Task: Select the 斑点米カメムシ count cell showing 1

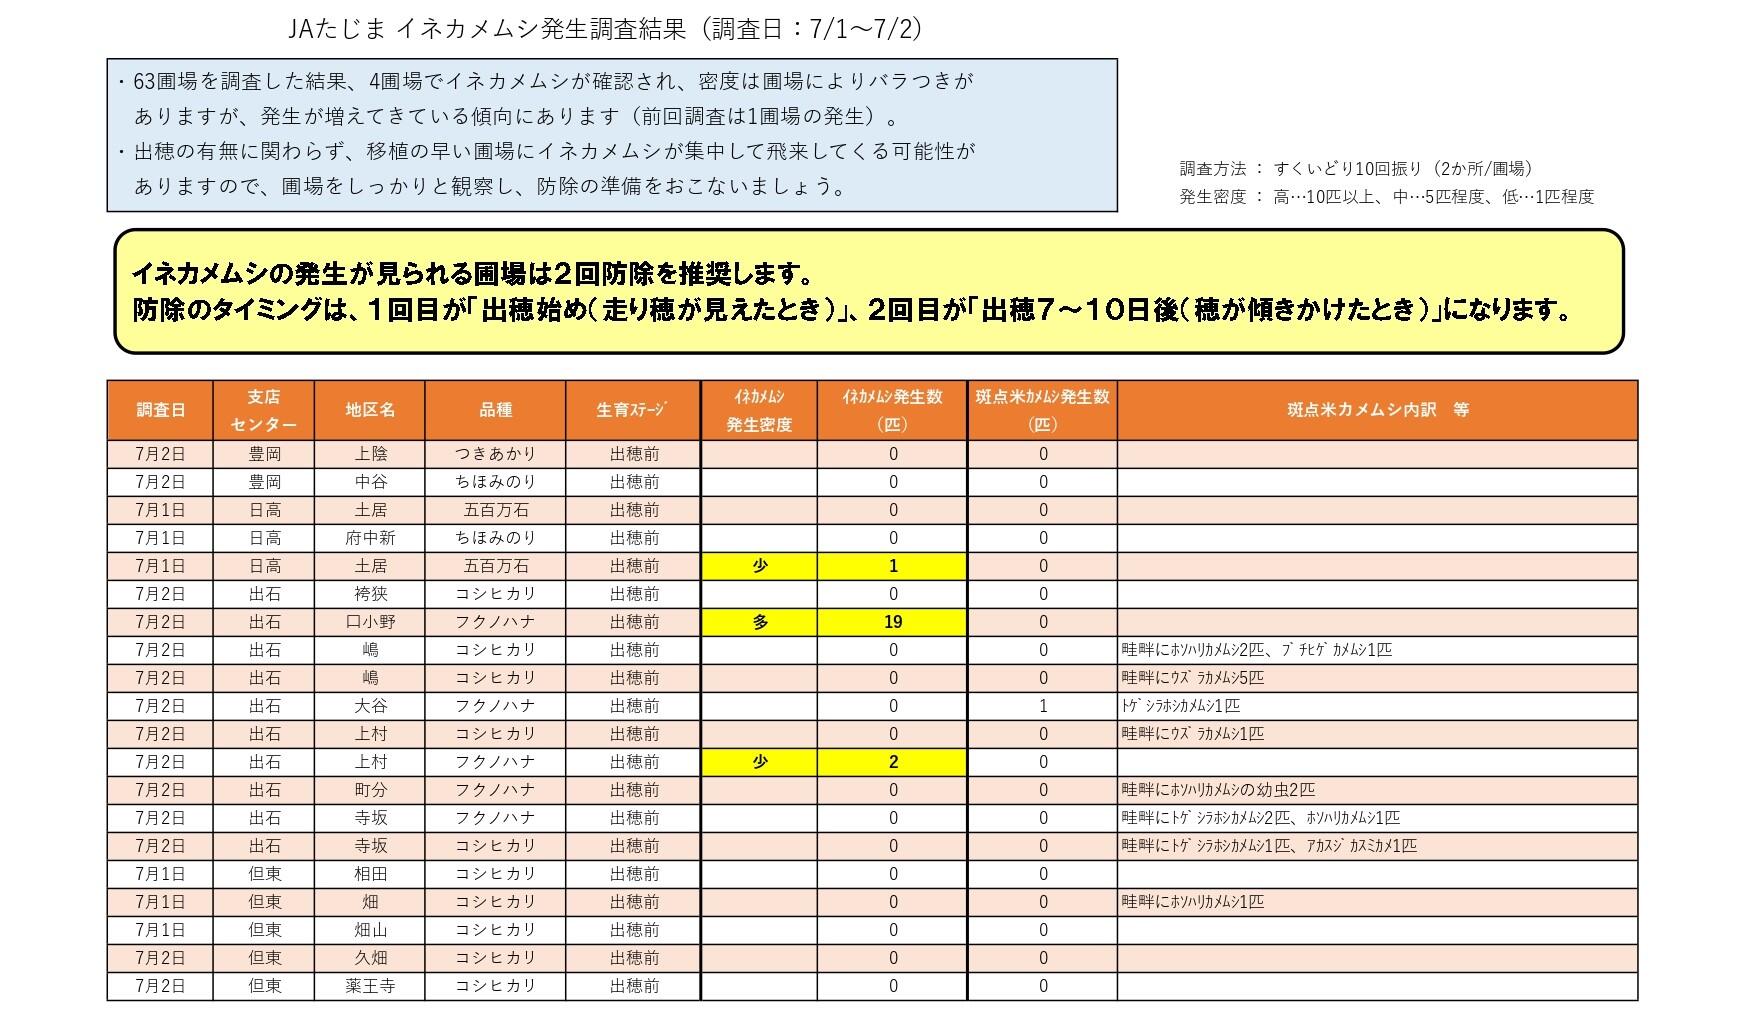Action: pos(1043,706)
